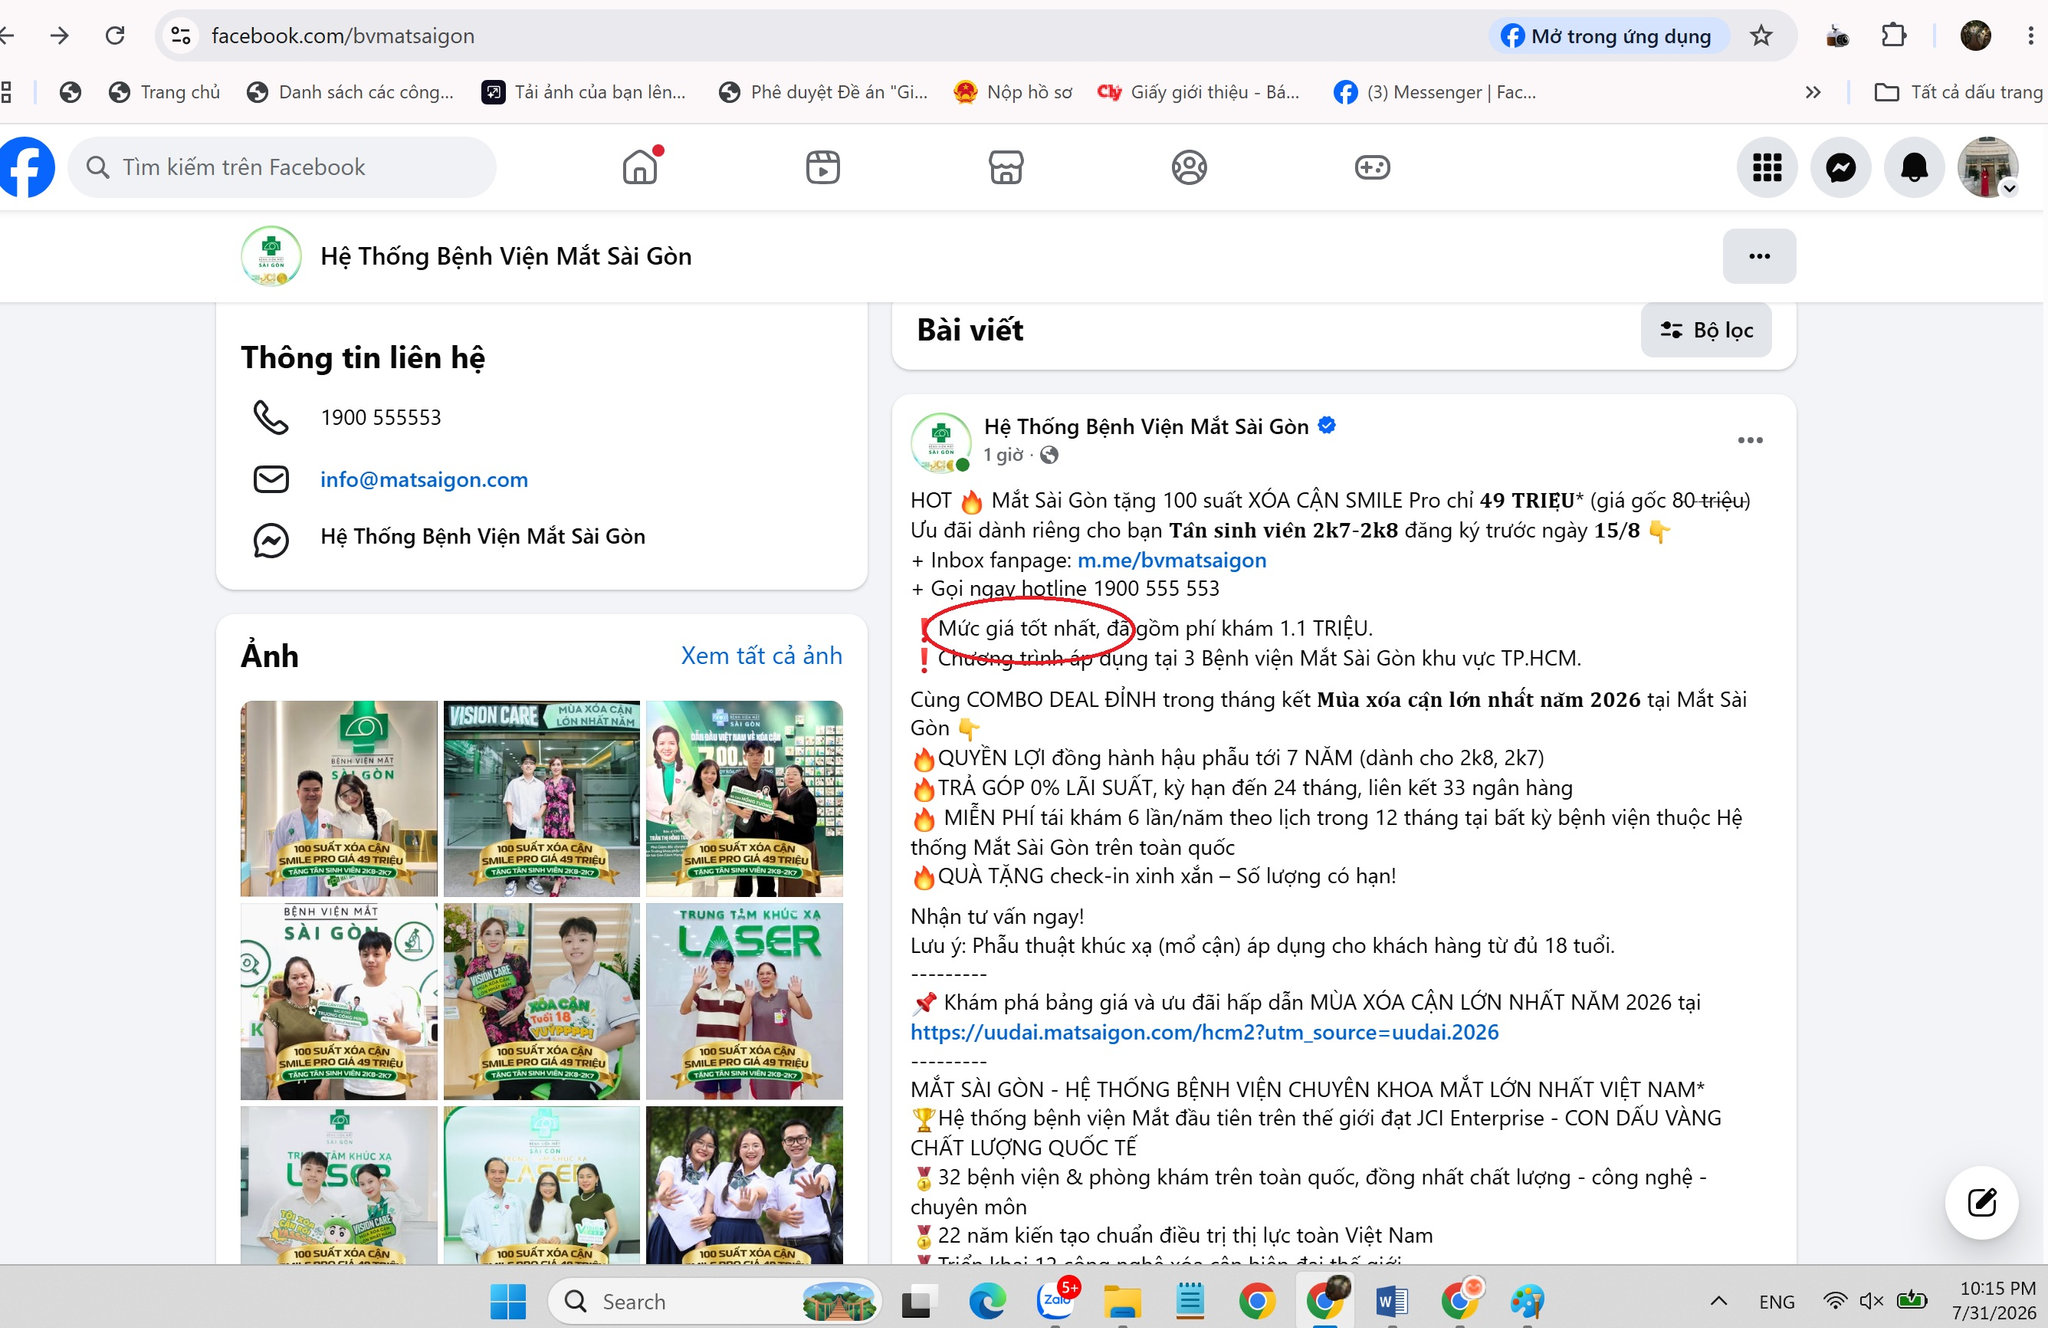Viewport: 2048px width, 1328px height.
Task: Open the 'TRUNG TÂM KHÚC XẠ LASER' photo thumbnail
Action: (x=744, y=1001)
